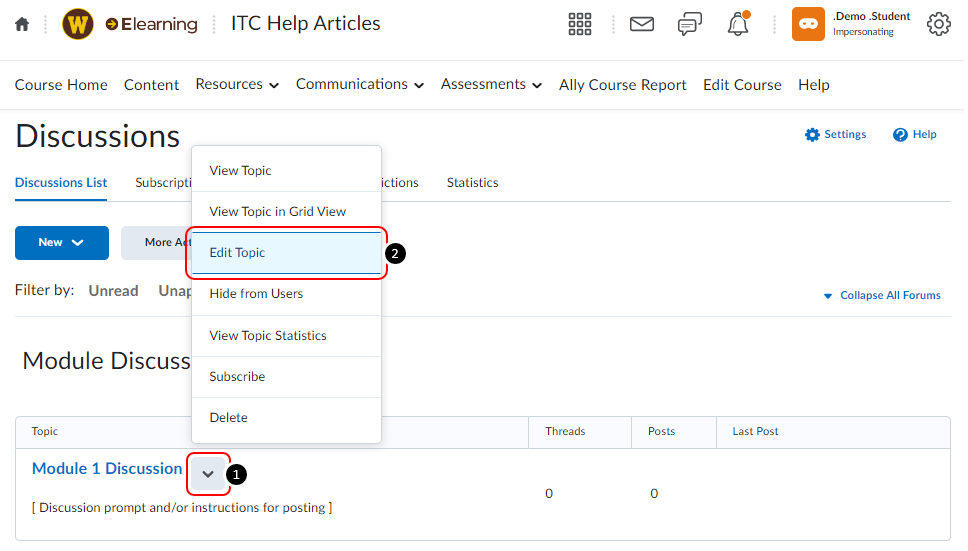Open the Elearning logo link
The height and width of the screenshot is (551, 968).
pos(152,24)
